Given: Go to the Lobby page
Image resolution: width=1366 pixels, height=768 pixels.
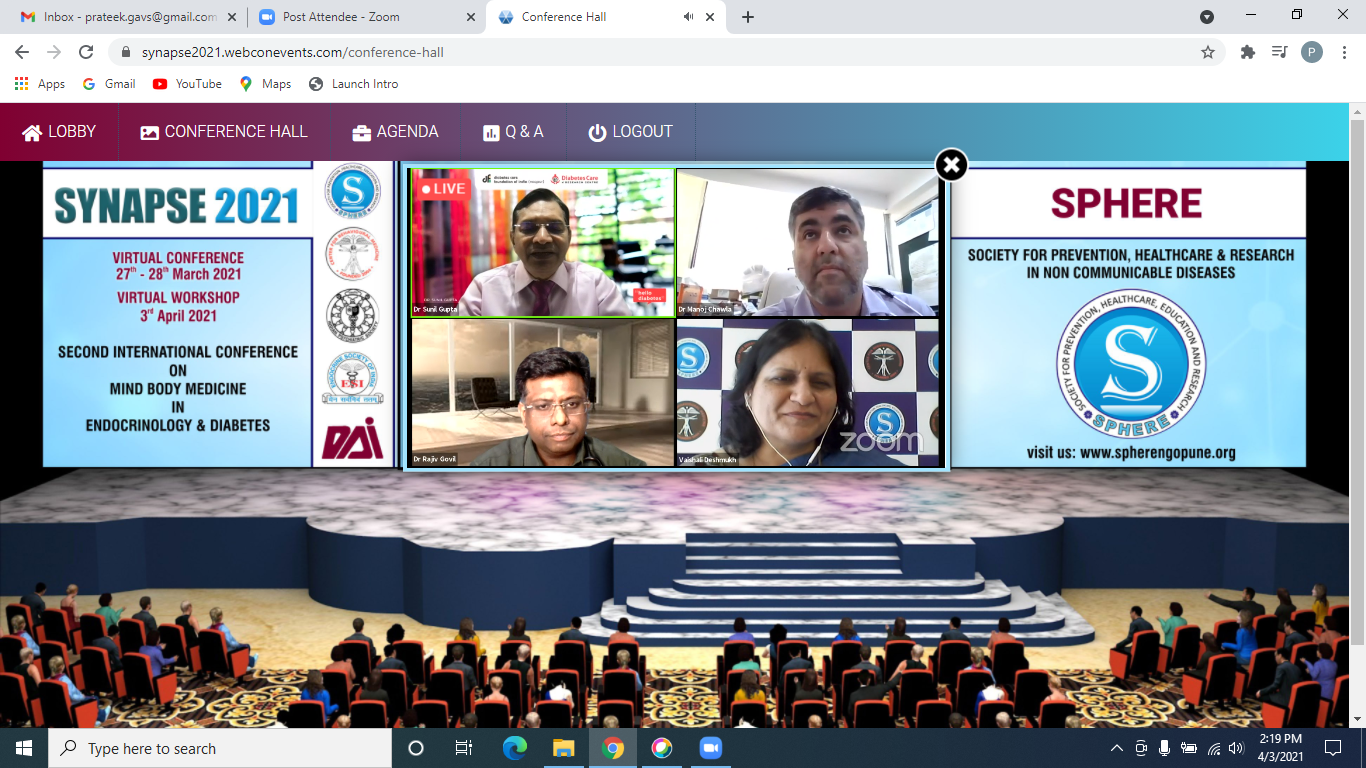Looking at the screenshot, I should [59, 132].
